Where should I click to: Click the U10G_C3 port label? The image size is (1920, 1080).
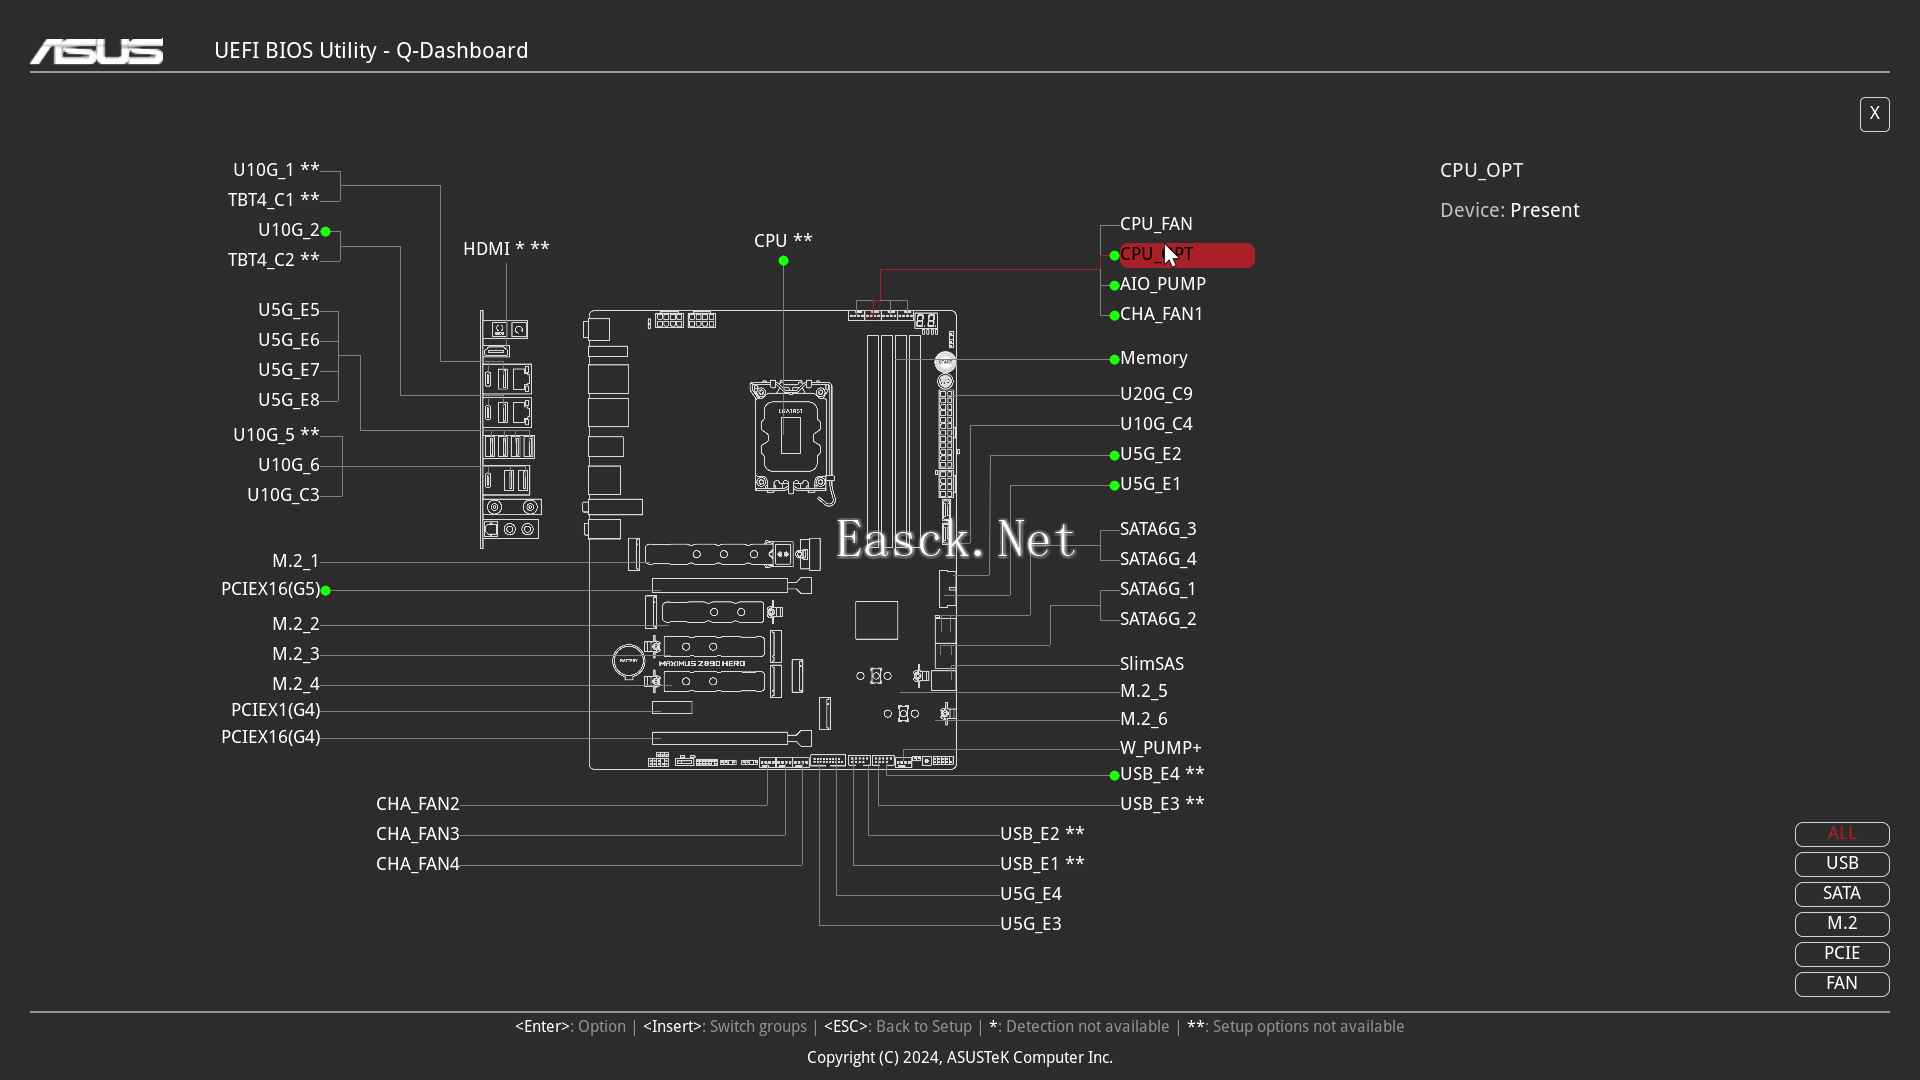283,495
